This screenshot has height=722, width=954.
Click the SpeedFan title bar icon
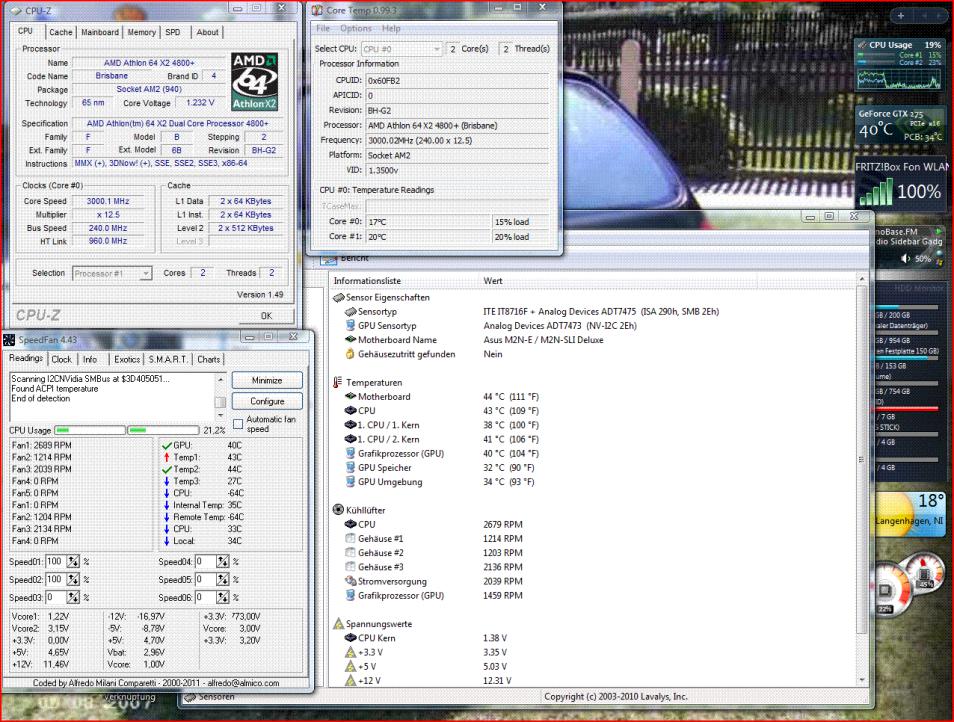coord(9,339)
